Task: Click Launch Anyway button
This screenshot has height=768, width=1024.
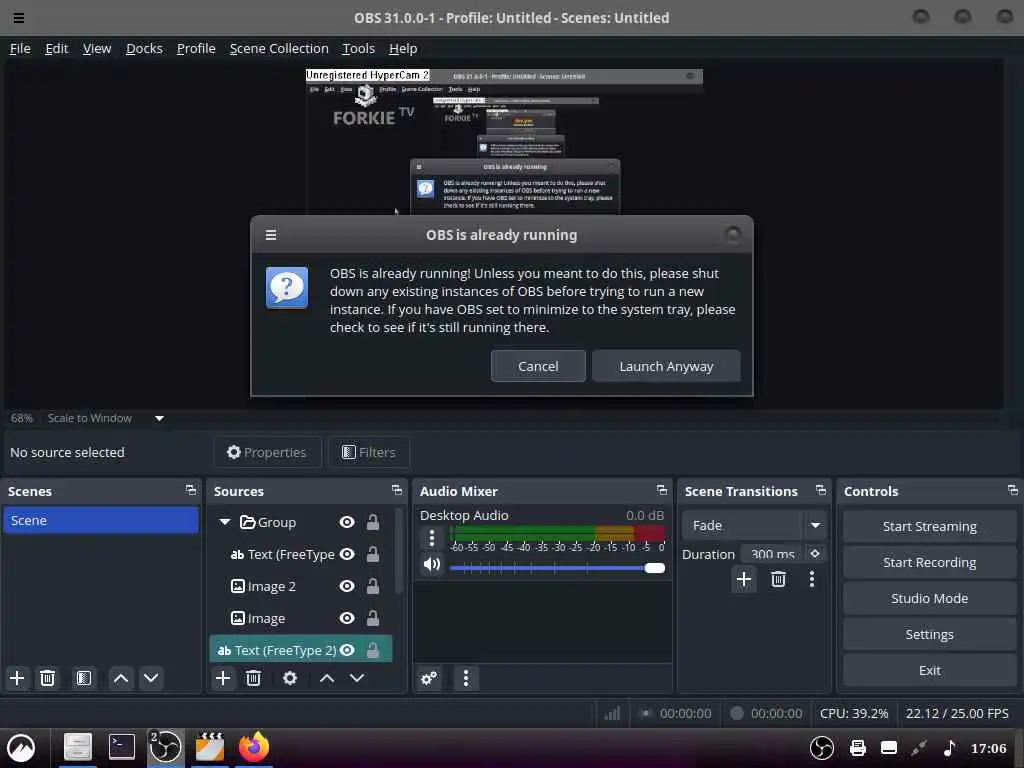Action: (666, 366)
